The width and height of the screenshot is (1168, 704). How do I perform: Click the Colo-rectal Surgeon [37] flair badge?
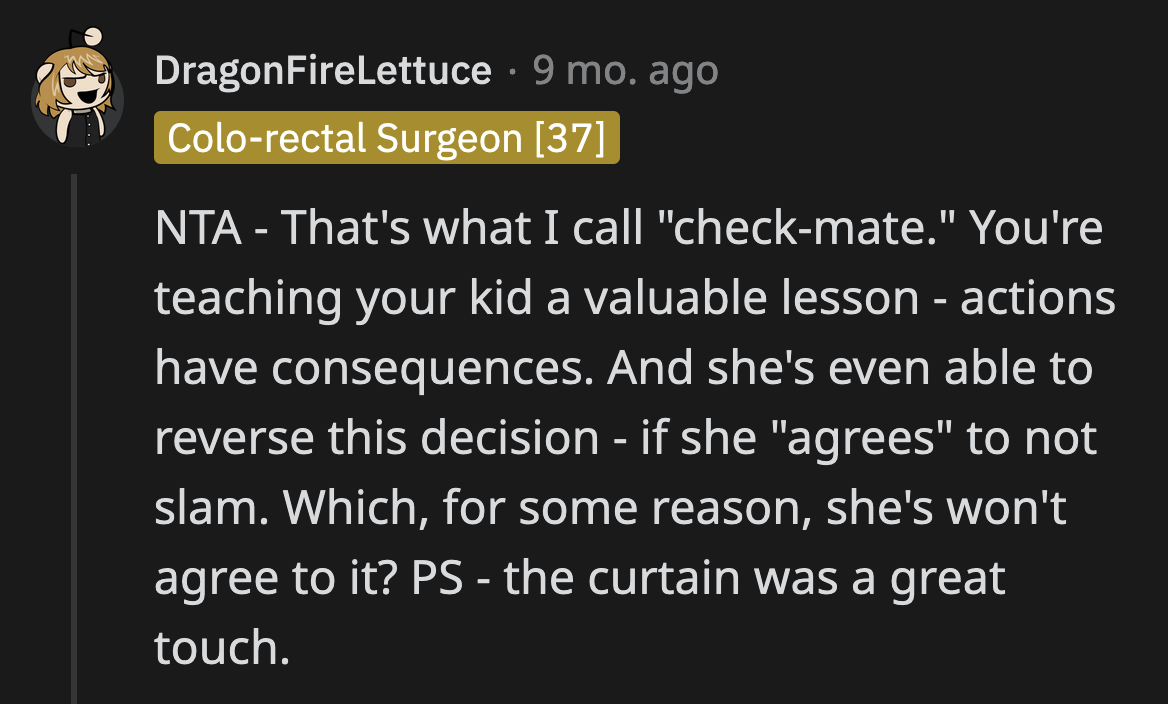click(387, 138)
